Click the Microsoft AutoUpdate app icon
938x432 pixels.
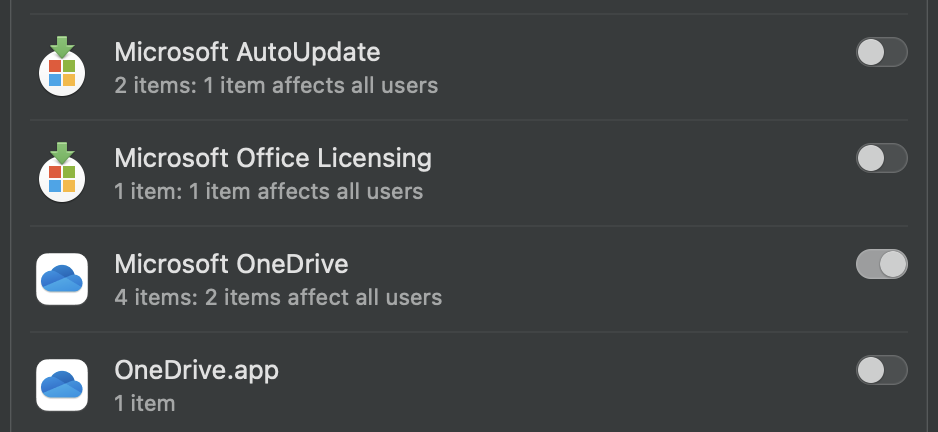pos(62,66)
